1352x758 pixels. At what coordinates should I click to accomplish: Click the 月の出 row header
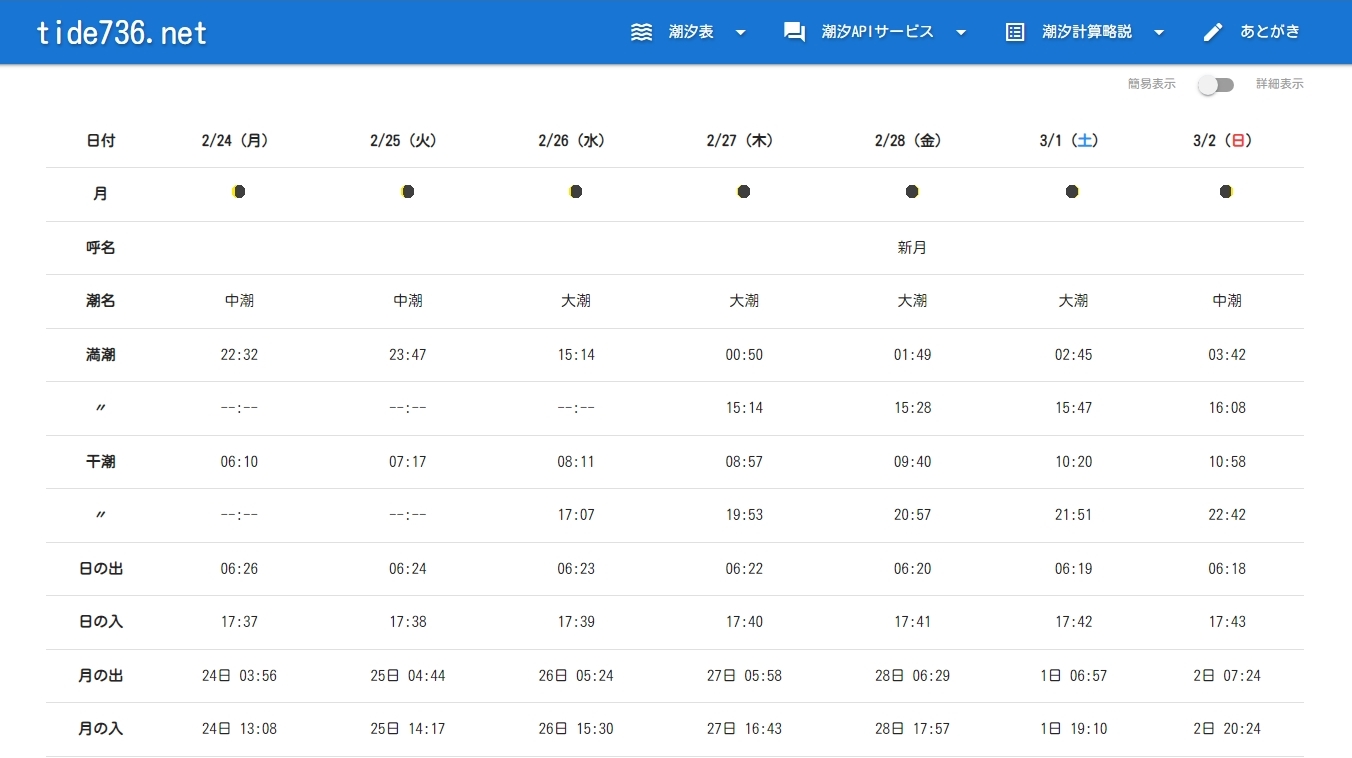(x=100, y=676)
